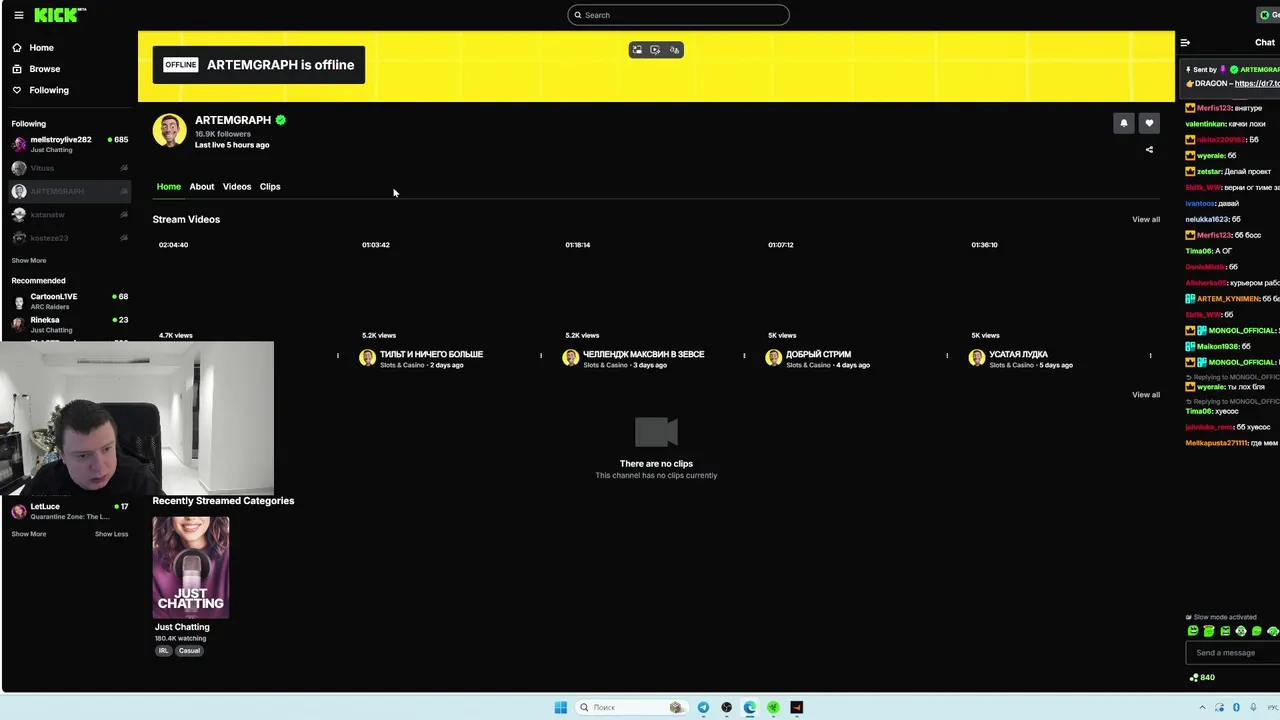Click middle icon in banner overlay toolbar
Viewport: 1280px width, 720px height.
pyautogui.click(x=655, y=50)
